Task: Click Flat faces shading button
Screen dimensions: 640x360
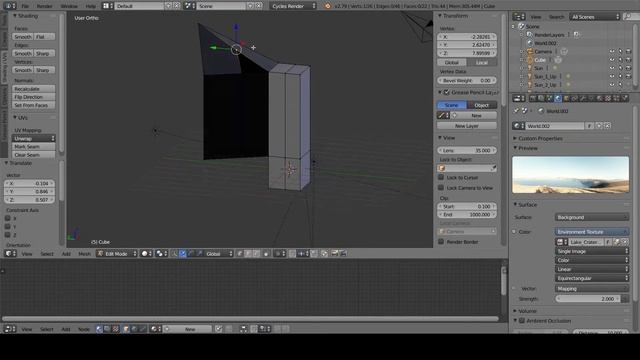Action: coord(44,37)
